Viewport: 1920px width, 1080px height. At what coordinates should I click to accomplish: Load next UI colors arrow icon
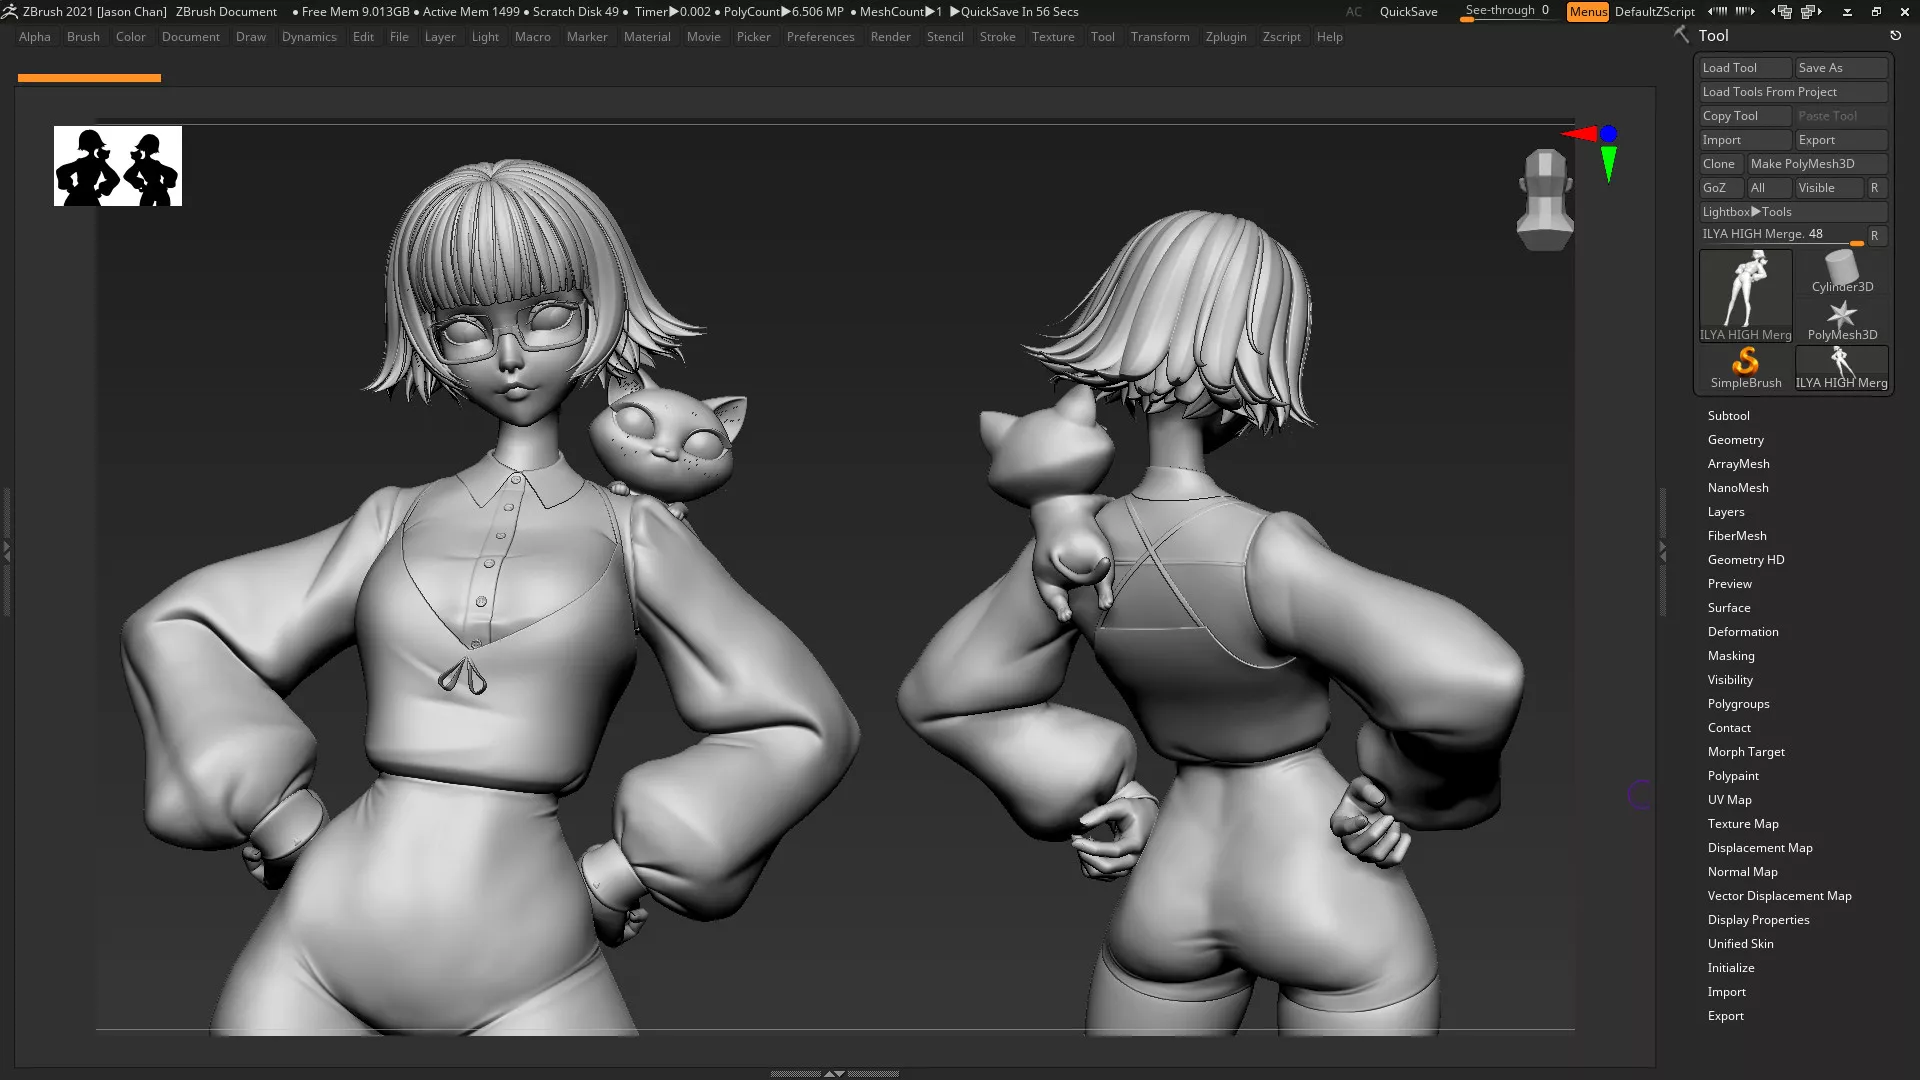coord(1745,12)
